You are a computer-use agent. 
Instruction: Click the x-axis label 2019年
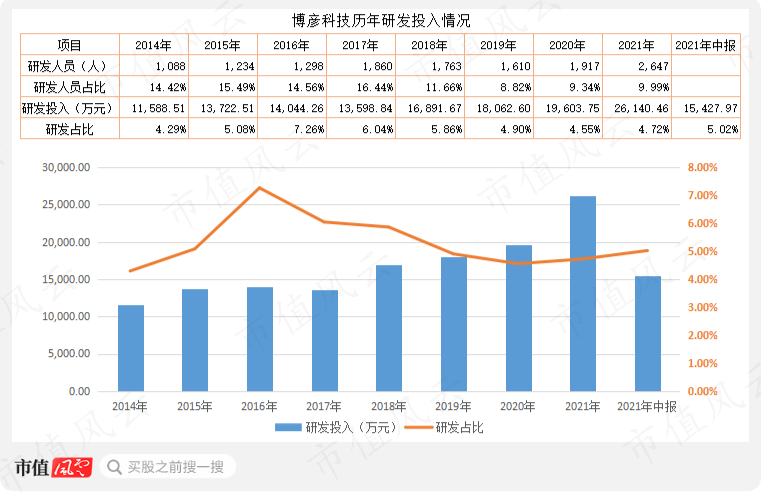(x=453, y=406)
